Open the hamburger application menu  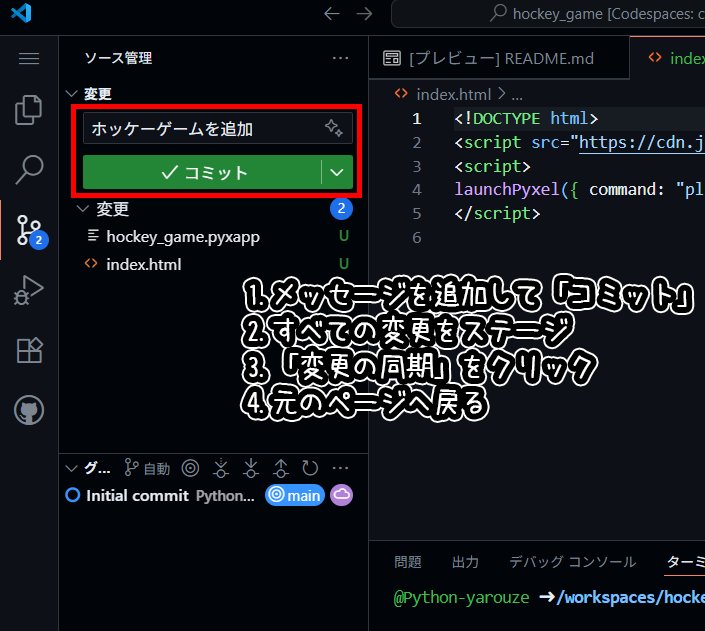[29, 58]
